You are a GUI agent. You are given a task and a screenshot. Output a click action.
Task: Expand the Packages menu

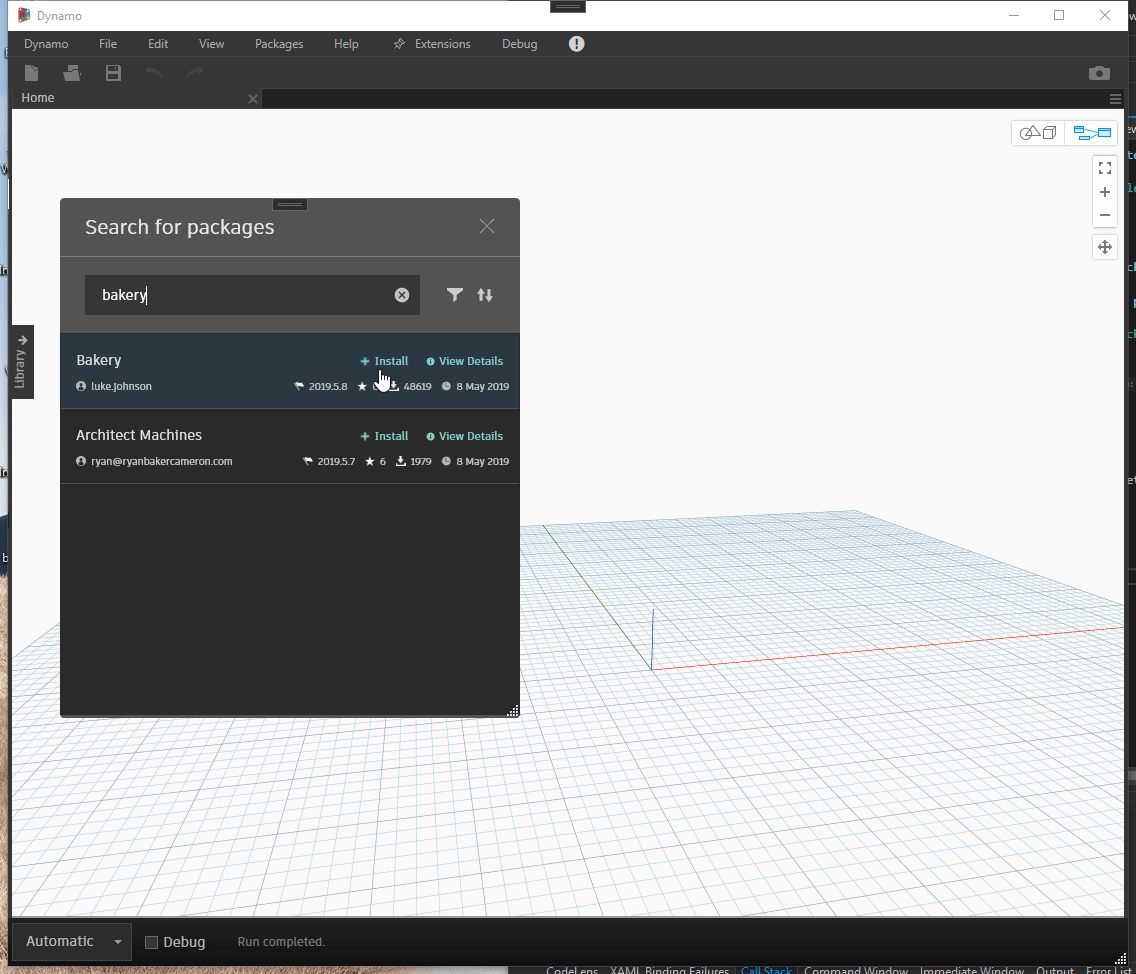279,43
